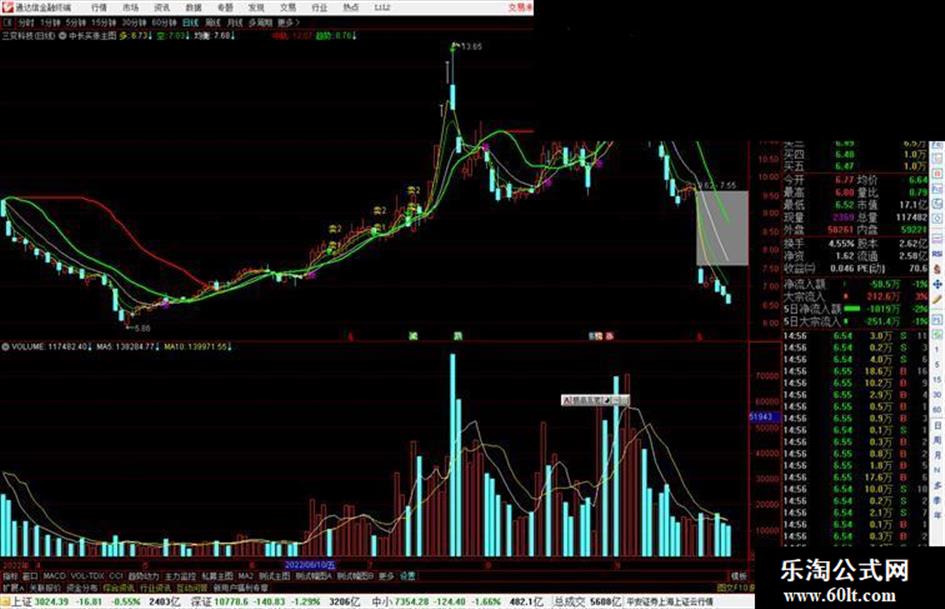The height and width of the screenshot is (609, 945).
Task: Select the 主力监控 indicator tab
Action: coord(180,576)
